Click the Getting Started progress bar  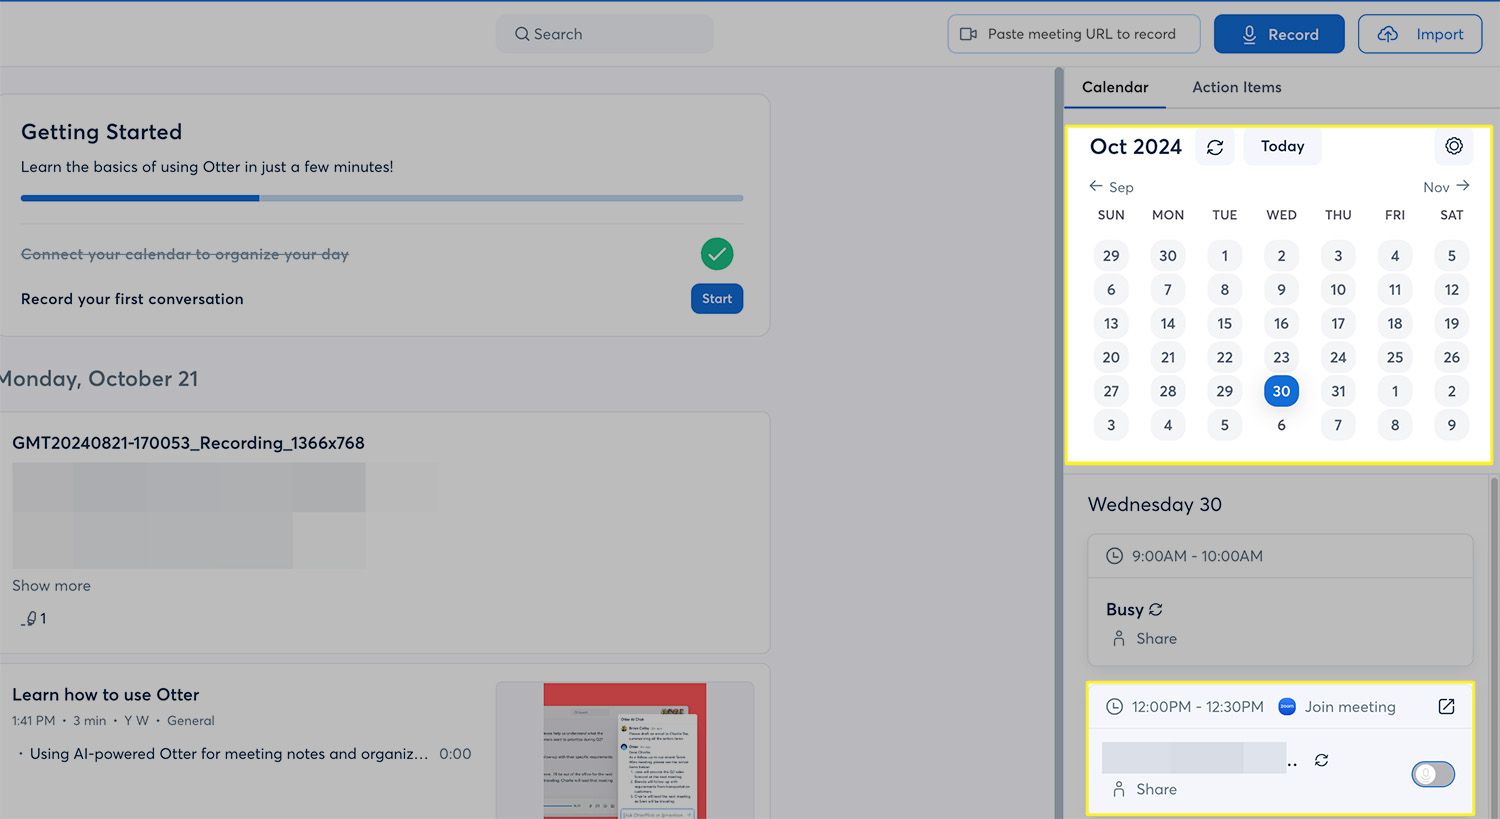[x=381, y=198]
